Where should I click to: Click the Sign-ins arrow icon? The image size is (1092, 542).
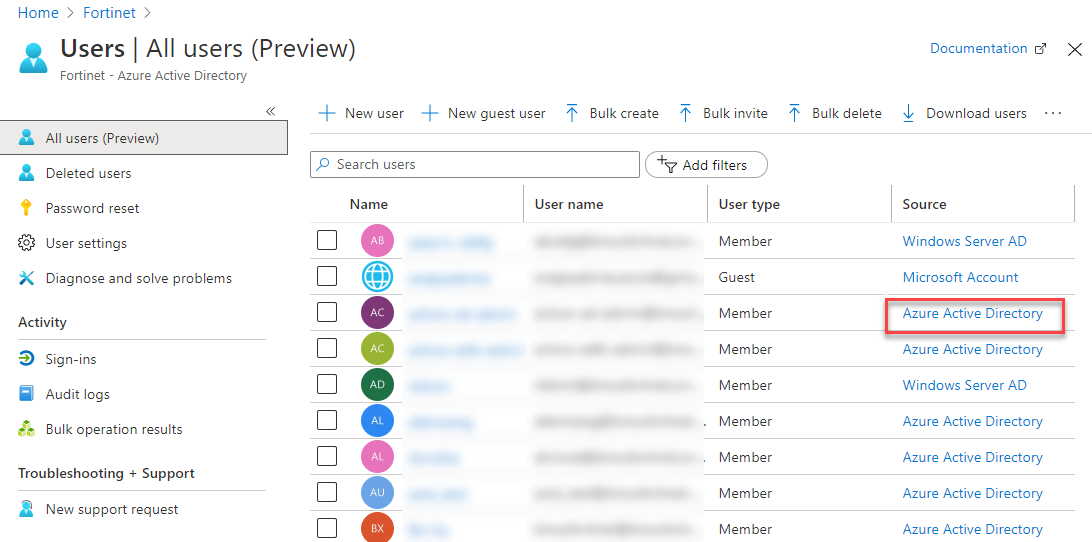(26, 359)
